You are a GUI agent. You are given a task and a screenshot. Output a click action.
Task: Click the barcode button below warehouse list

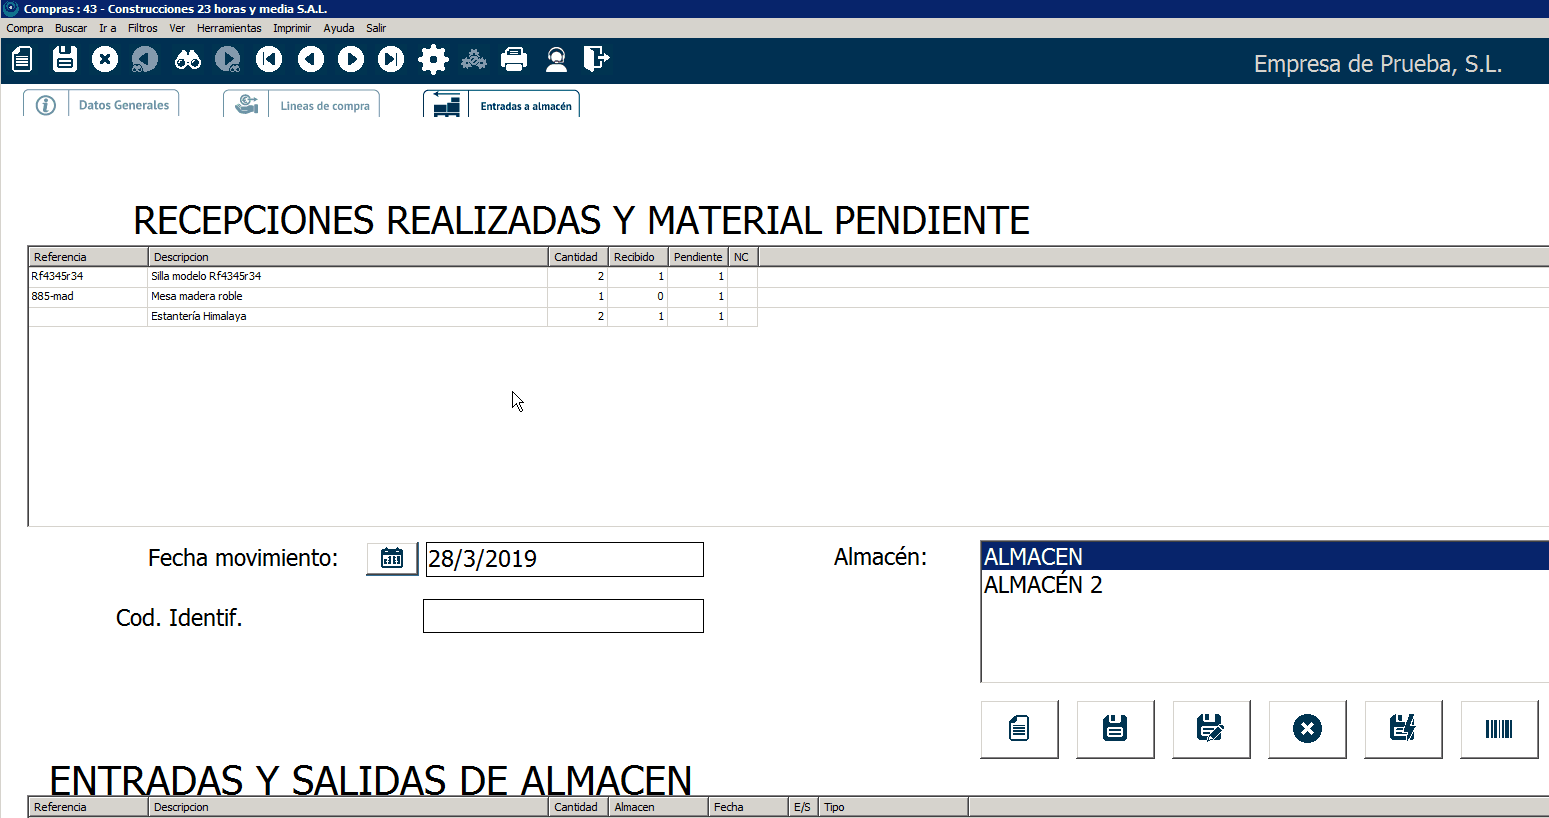click(x=1498, y=729)
